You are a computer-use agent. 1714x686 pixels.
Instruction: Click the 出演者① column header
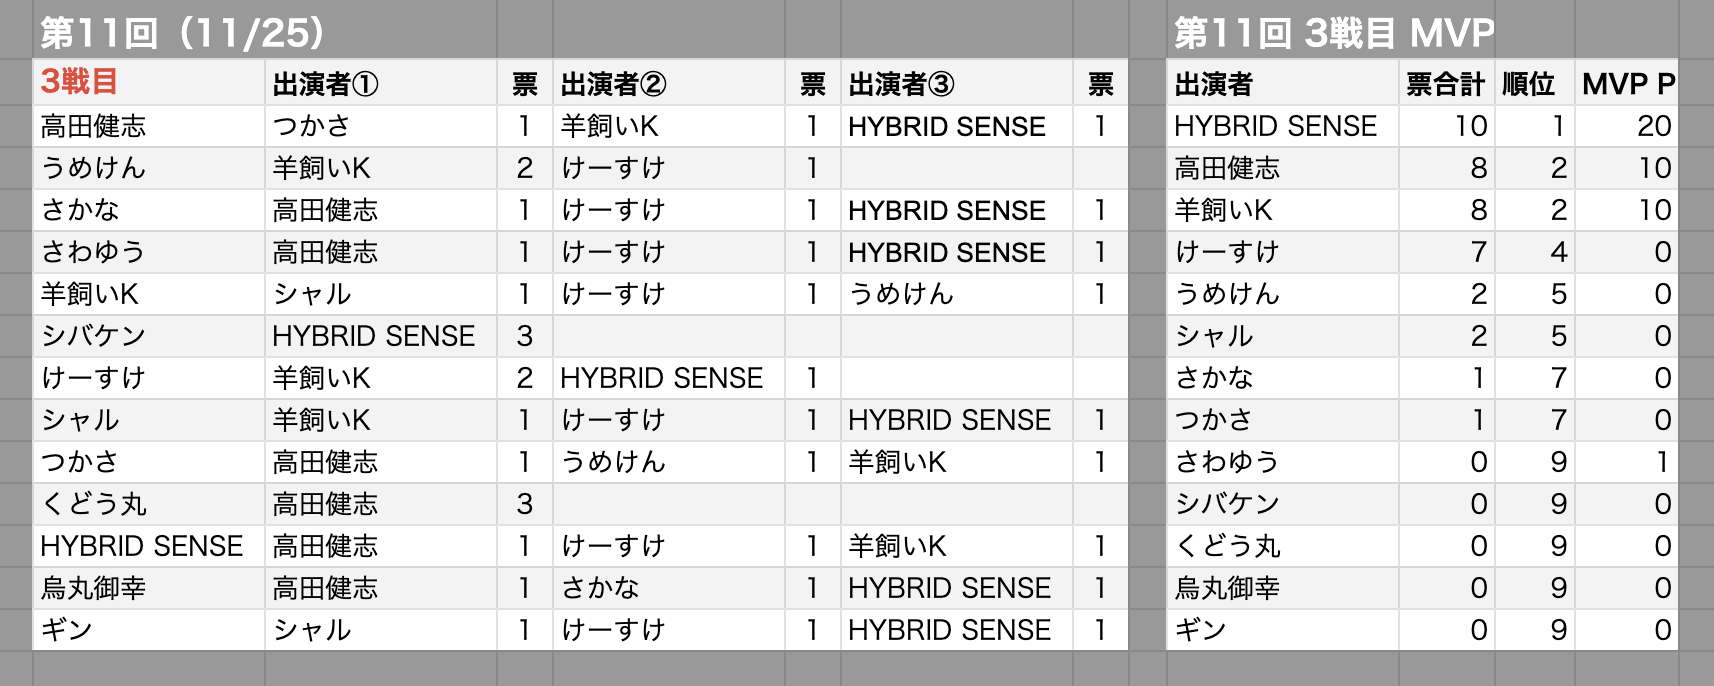pos(325,84)
